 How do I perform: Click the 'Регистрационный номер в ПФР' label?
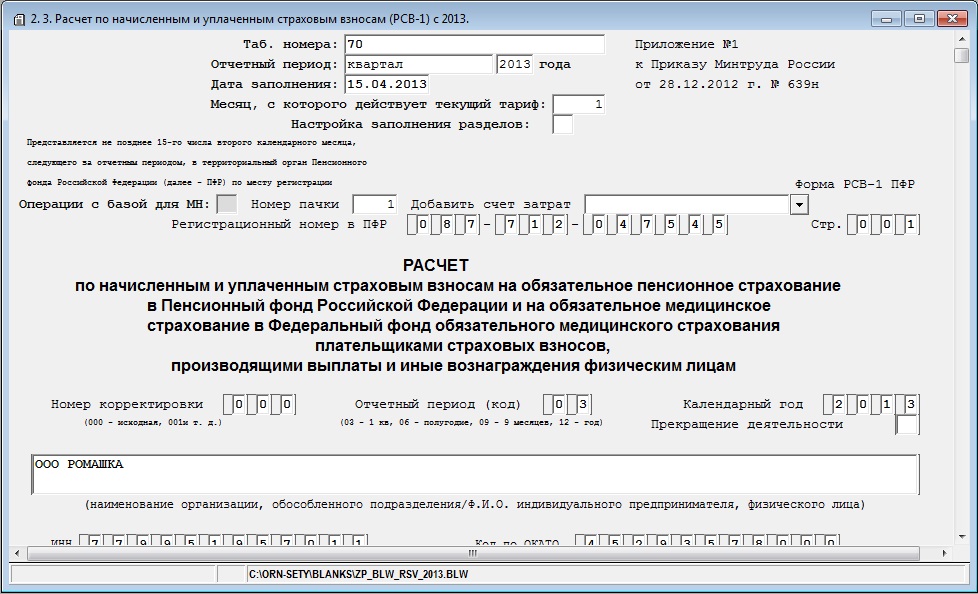pos(279,225)
